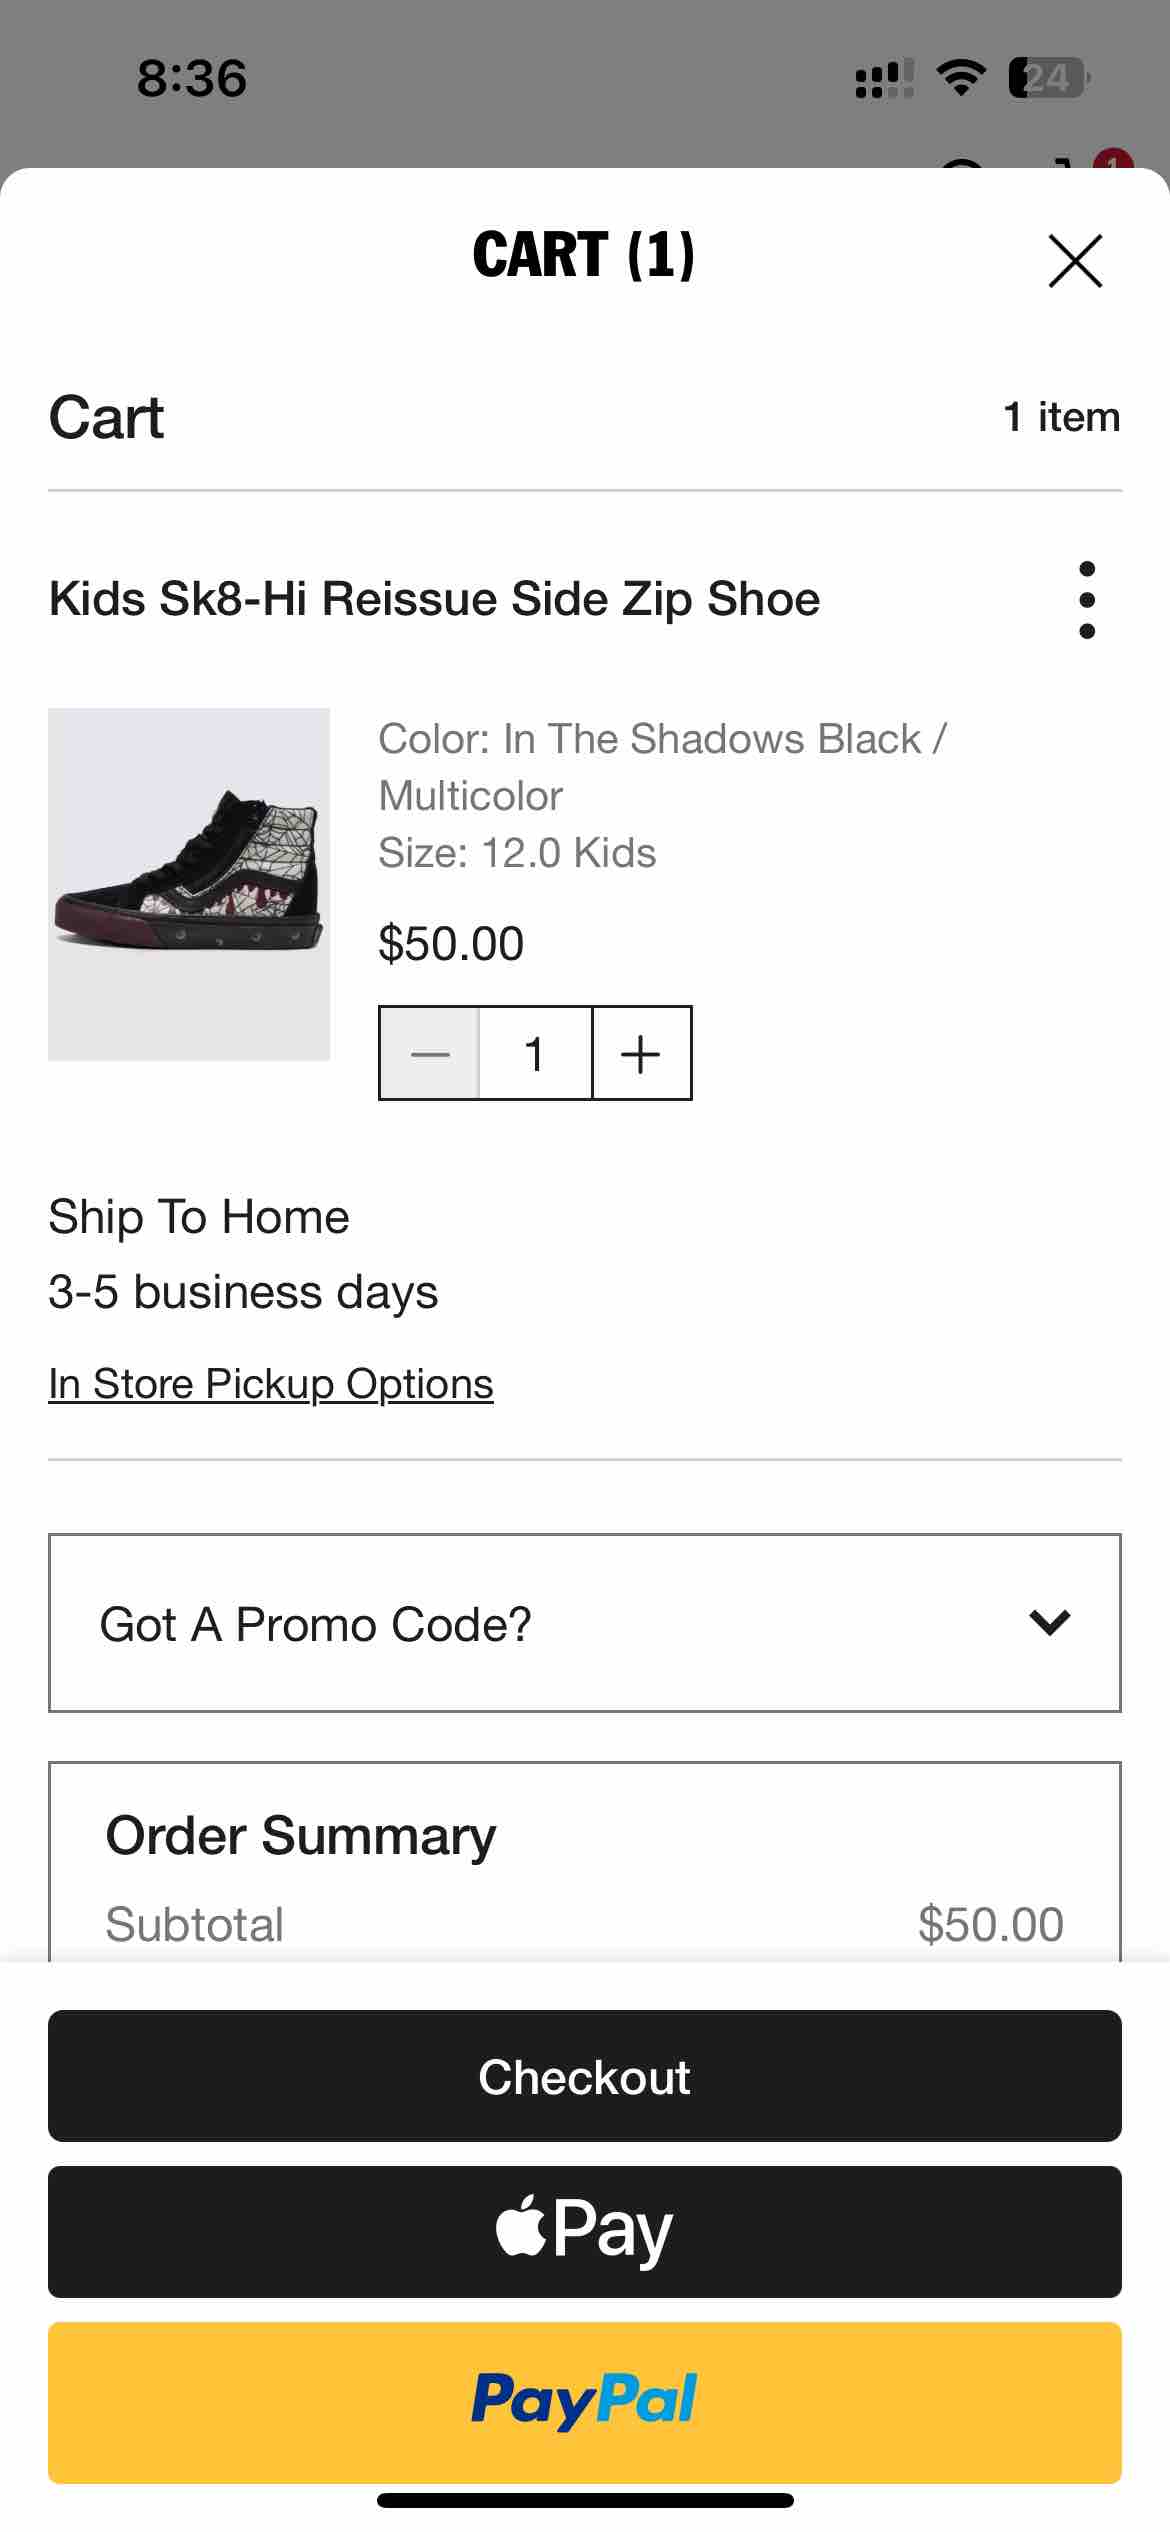The width and height of the screenshot is (1170, 2532).
Task: Tap the 8:36 clock in status bar
Action: 192,78
